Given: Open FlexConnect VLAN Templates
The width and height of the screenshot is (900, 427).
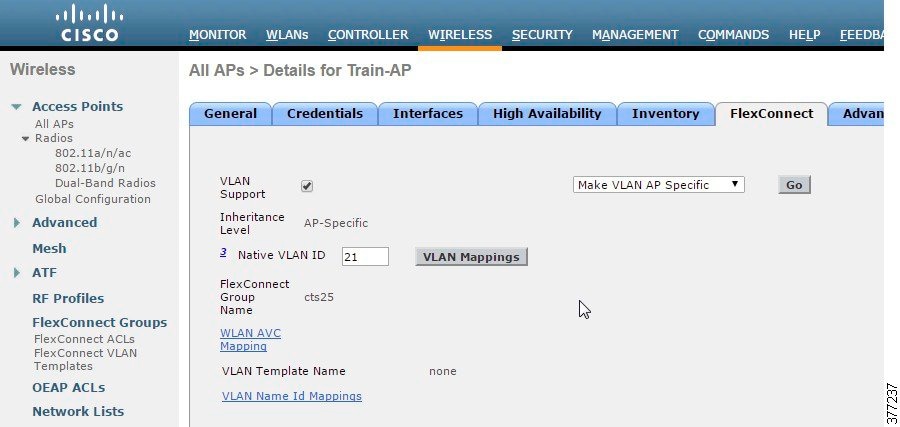Looking at the screenshot, I should 86,359.
